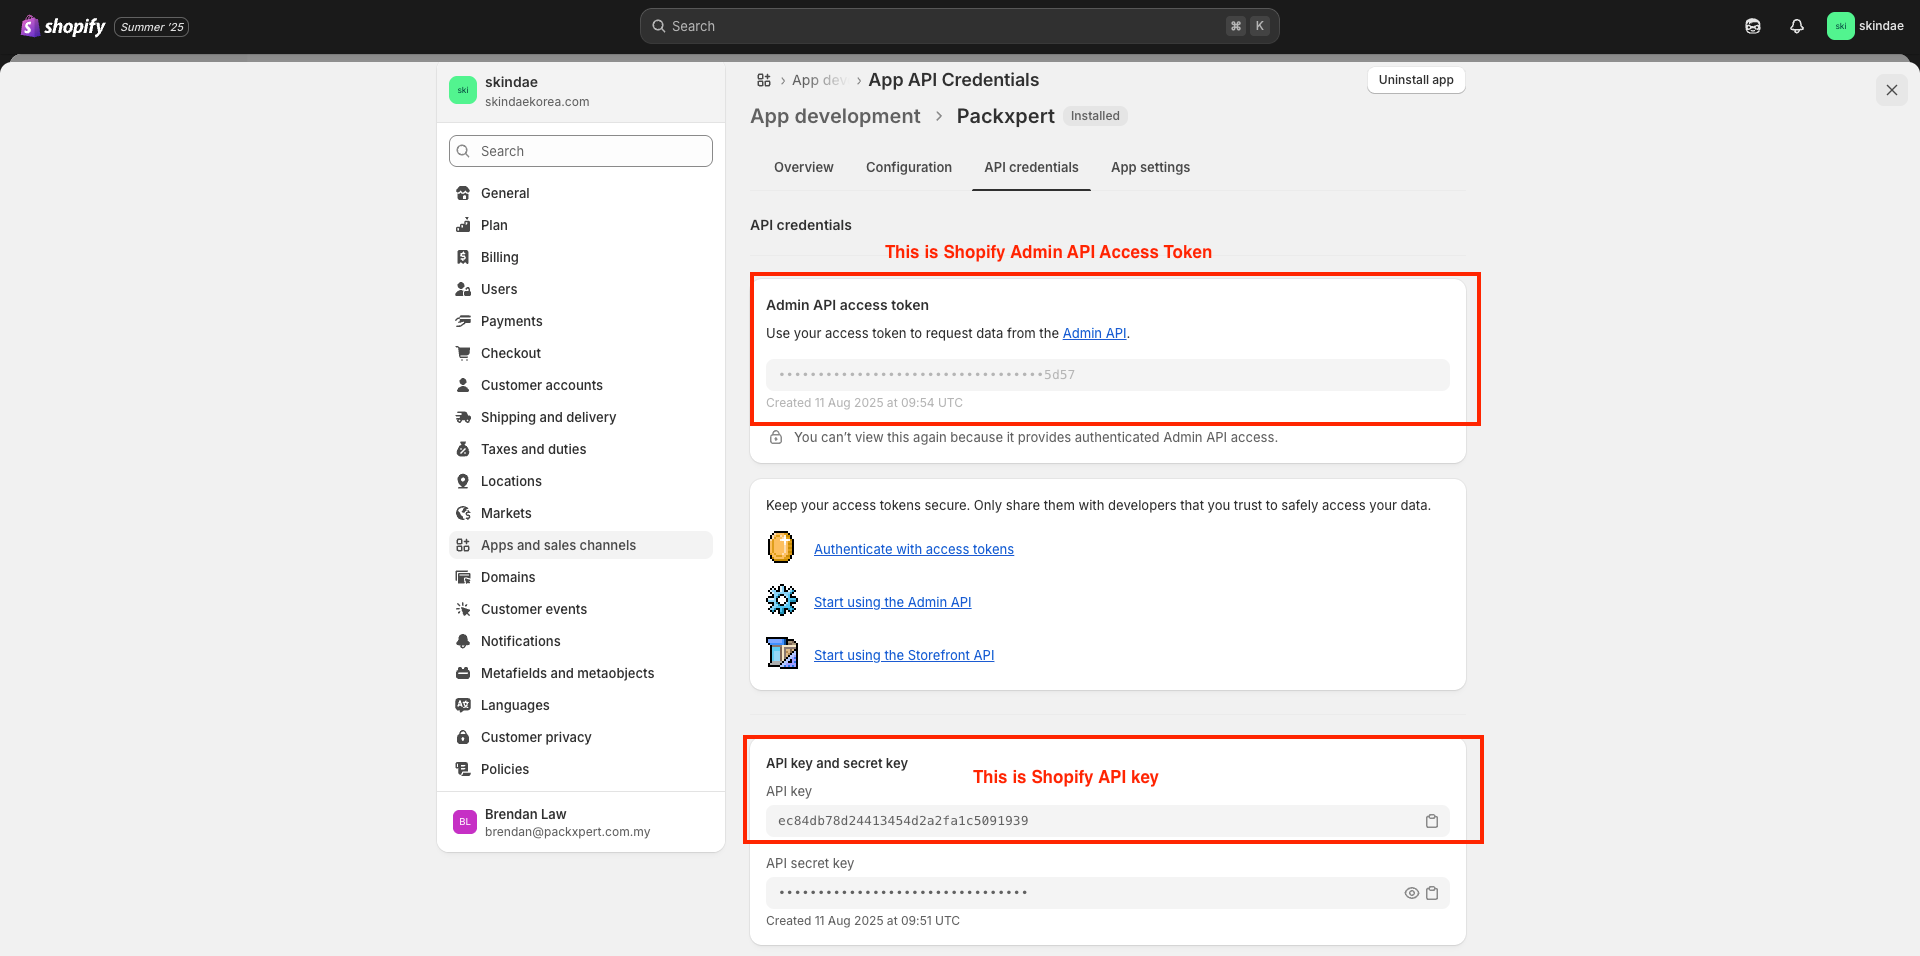
Task: Switch to the App settings tab
Action: coord(1150,167)
